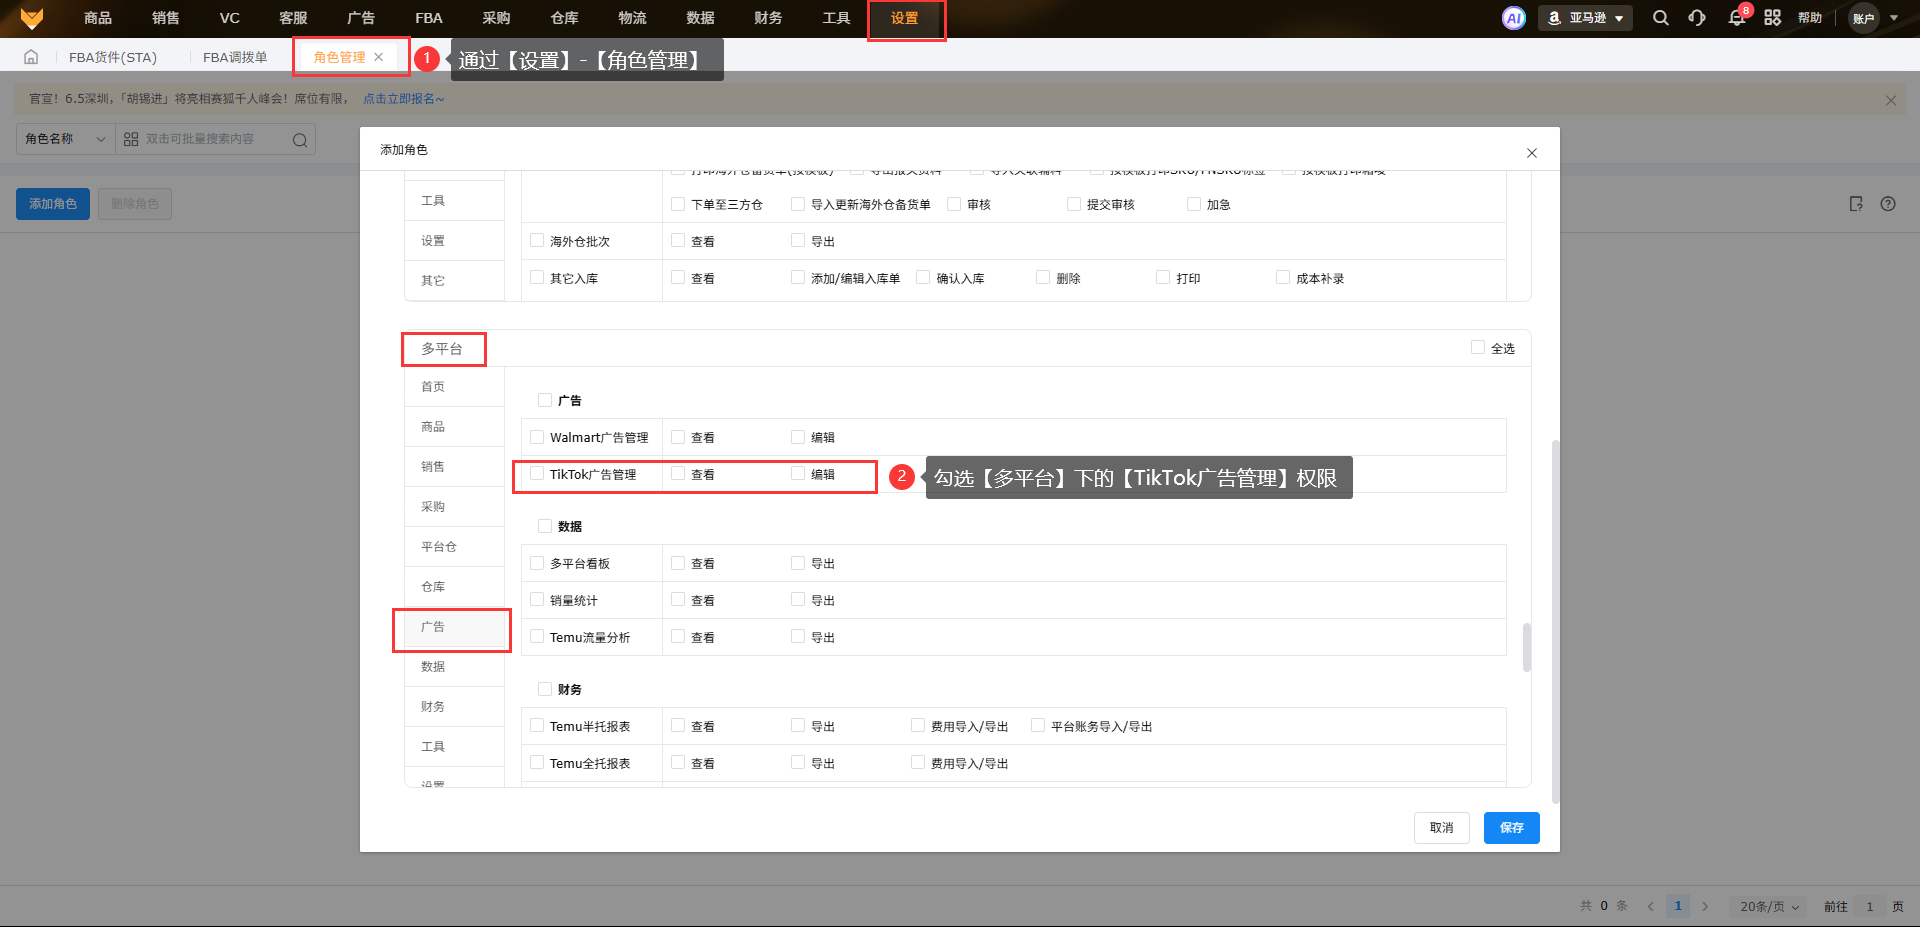Open the 客服 top menu
The width and height of the screenshot is (1920, 927).
[293, 18]
